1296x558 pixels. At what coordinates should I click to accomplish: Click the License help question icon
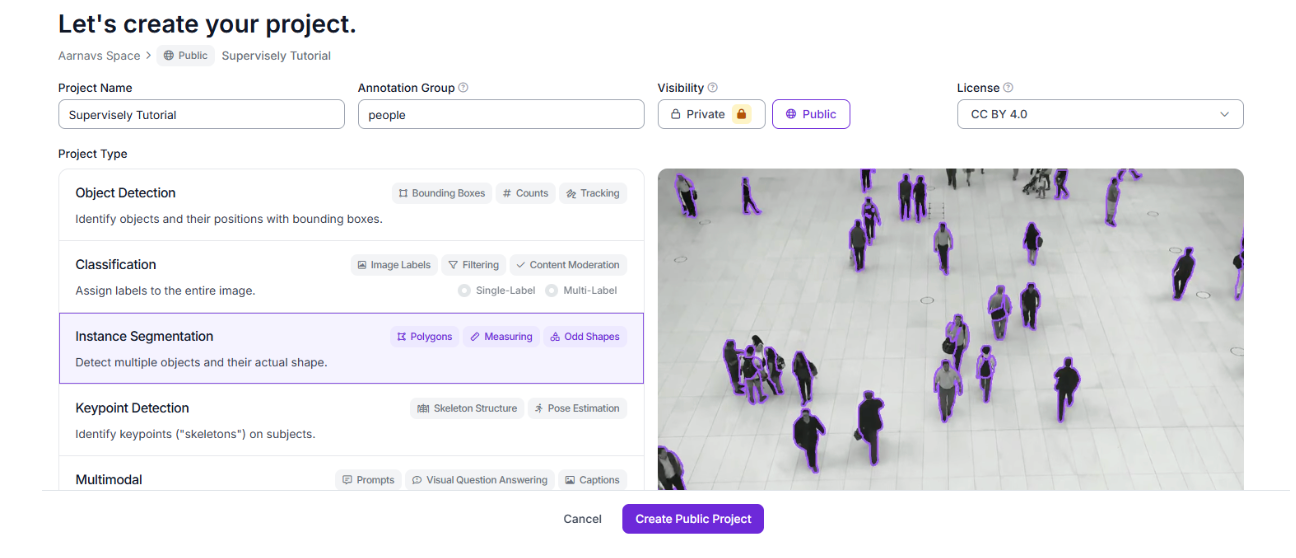pos(1008,88)
